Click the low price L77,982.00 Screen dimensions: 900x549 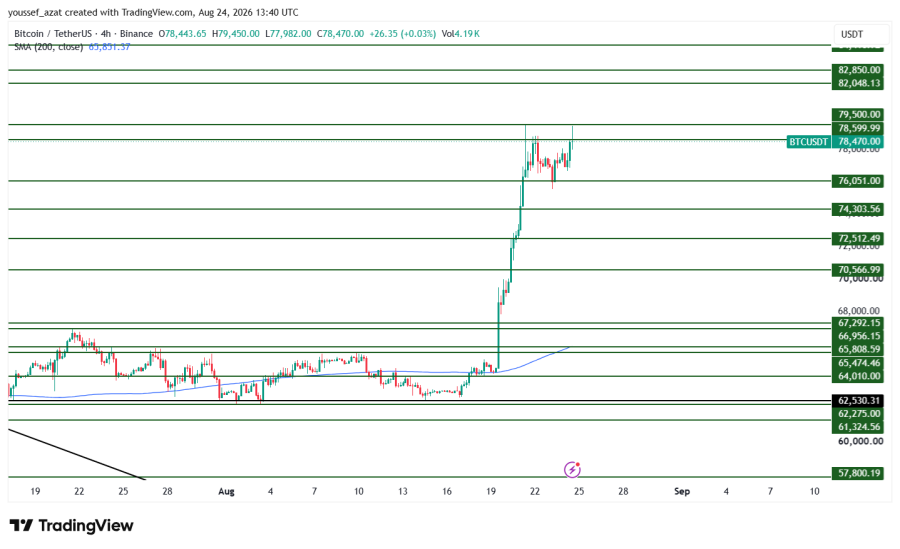pyautogui.click(x=288, y=34)
